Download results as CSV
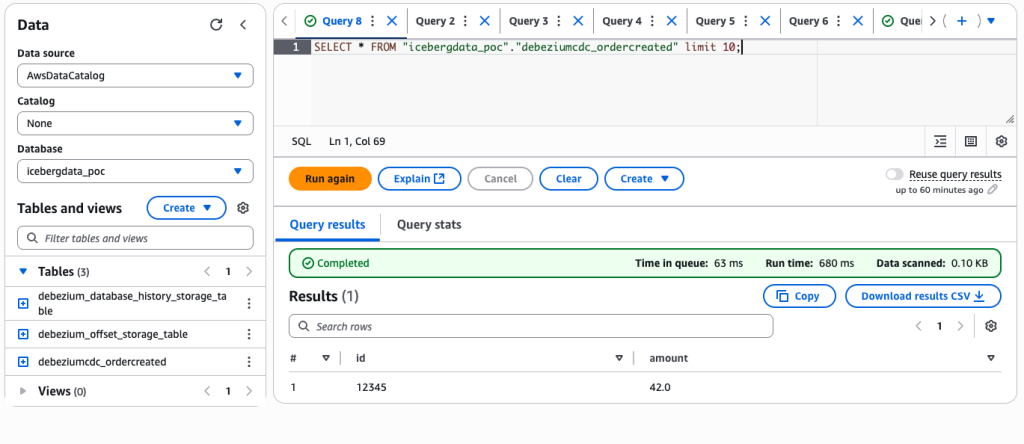The height and width of the screenshot is (444, 1024). coord(923,296)
